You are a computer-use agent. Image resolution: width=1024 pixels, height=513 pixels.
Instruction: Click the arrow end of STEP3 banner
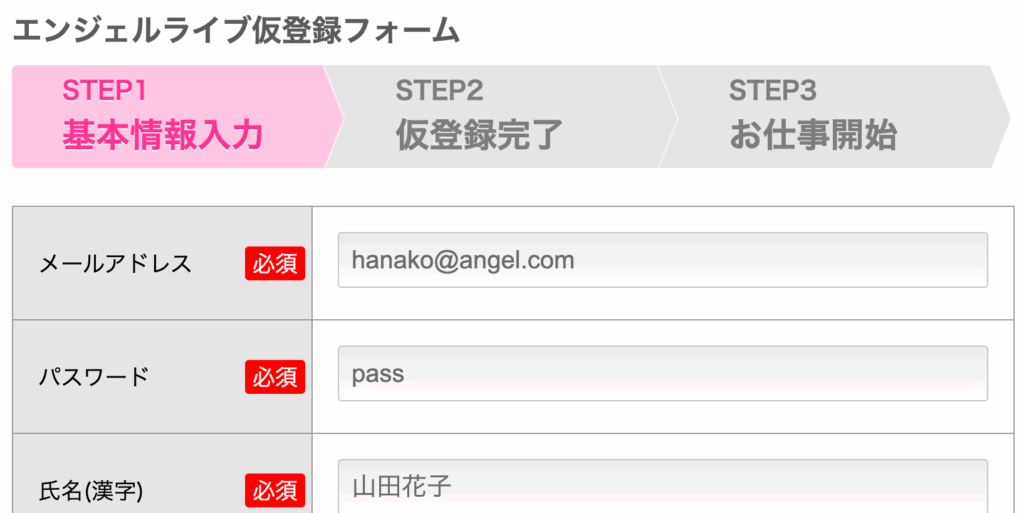pos(1001,117)
